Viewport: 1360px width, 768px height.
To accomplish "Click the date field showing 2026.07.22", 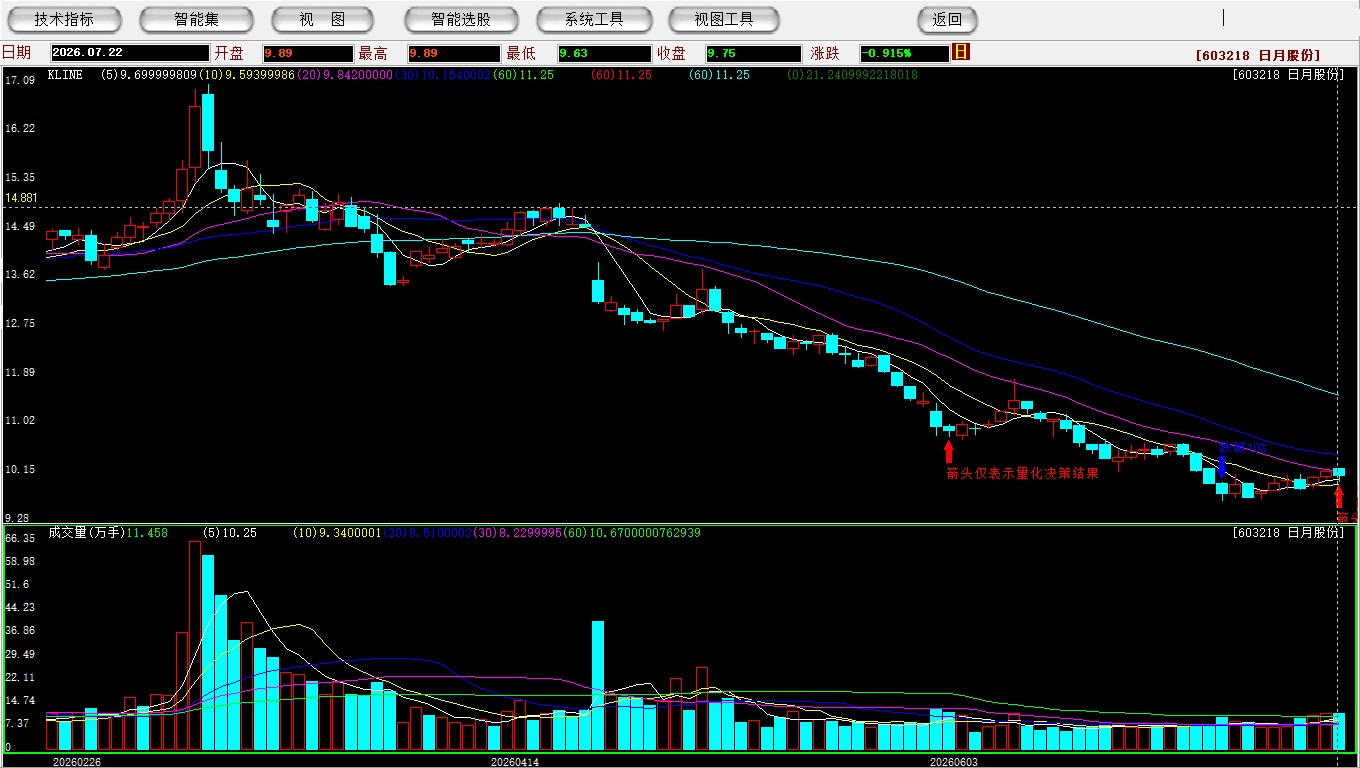I will tap(130, 54).
